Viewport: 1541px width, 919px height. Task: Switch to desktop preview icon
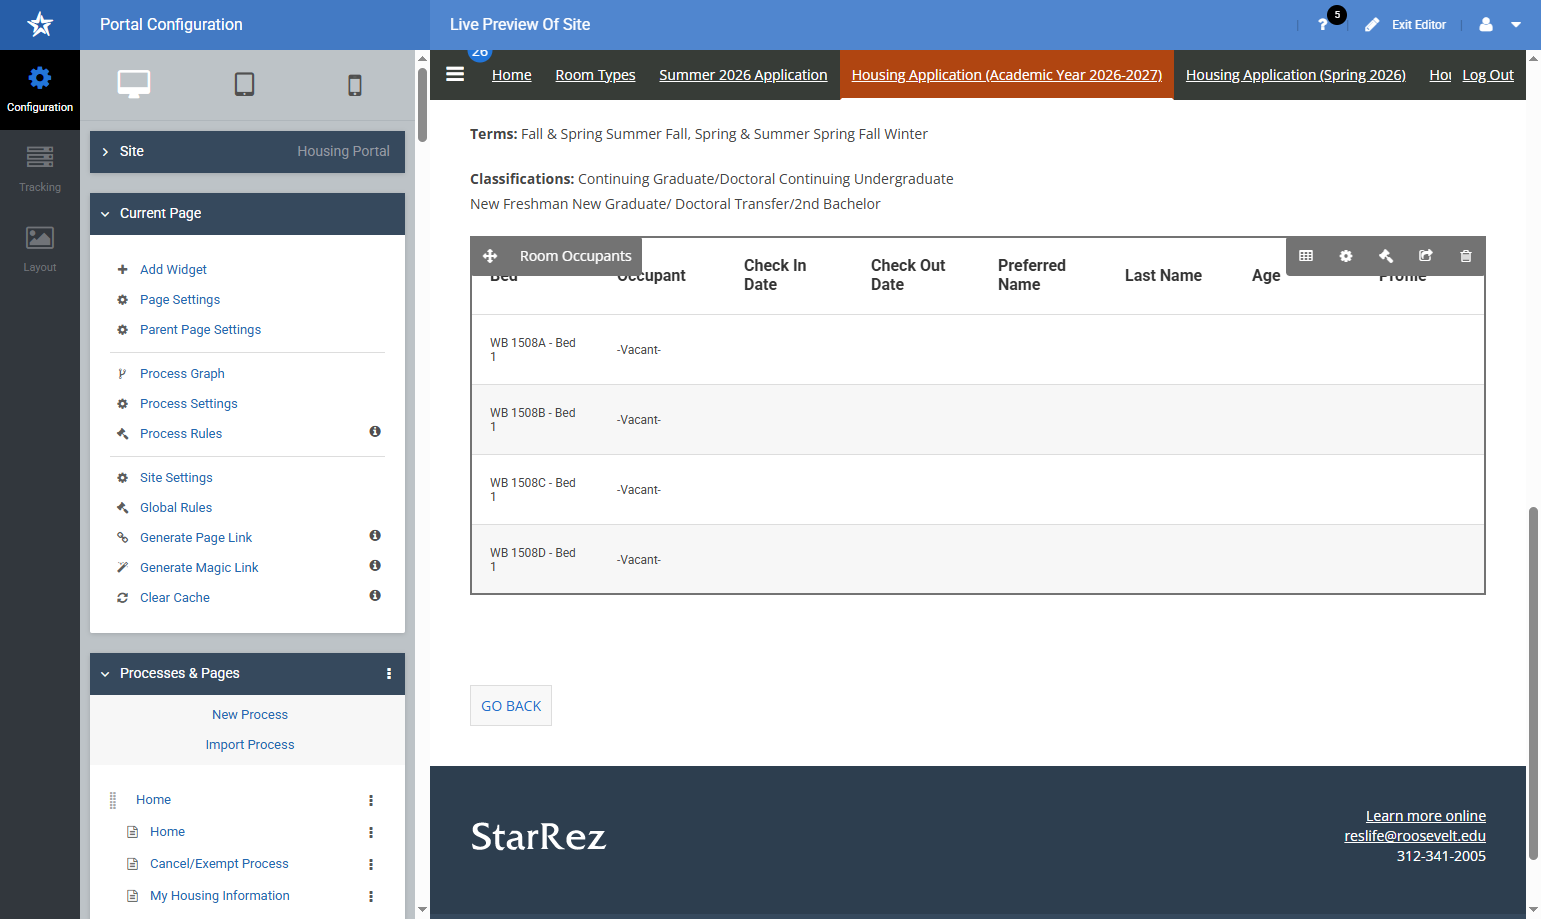coord(134,84)
